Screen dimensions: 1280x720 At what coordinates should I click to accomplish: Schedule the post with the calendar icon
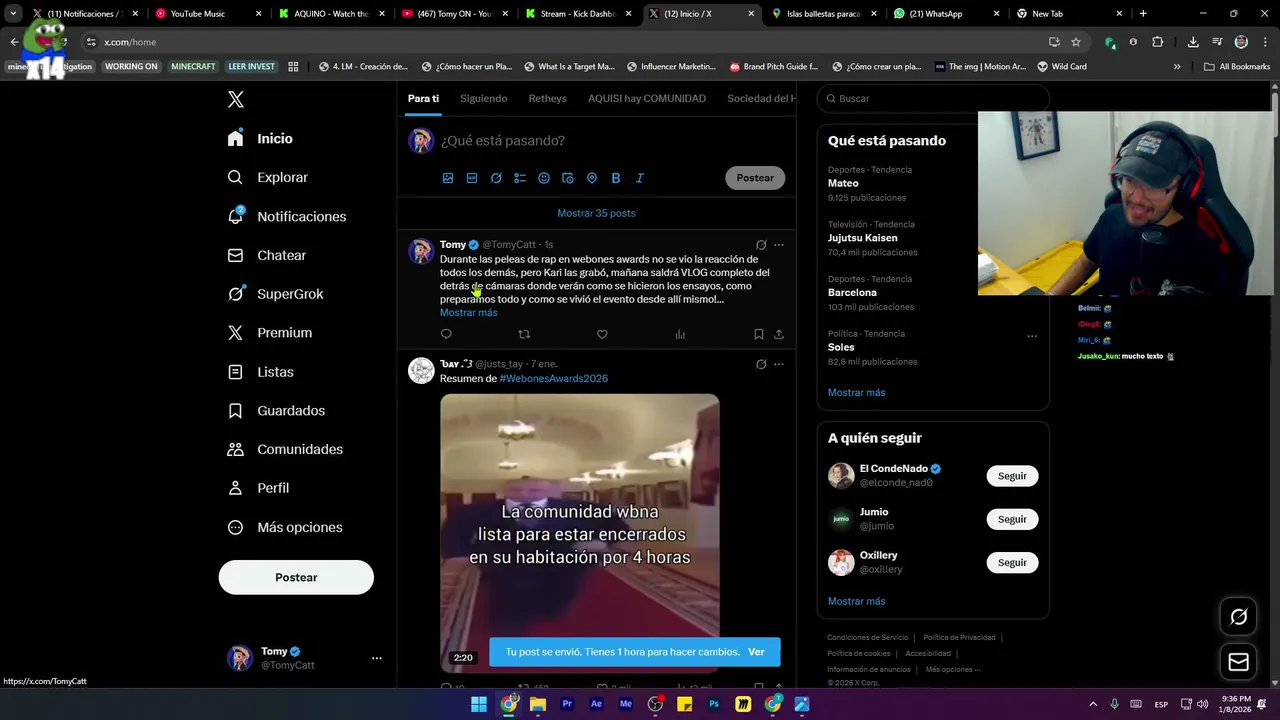568,178
